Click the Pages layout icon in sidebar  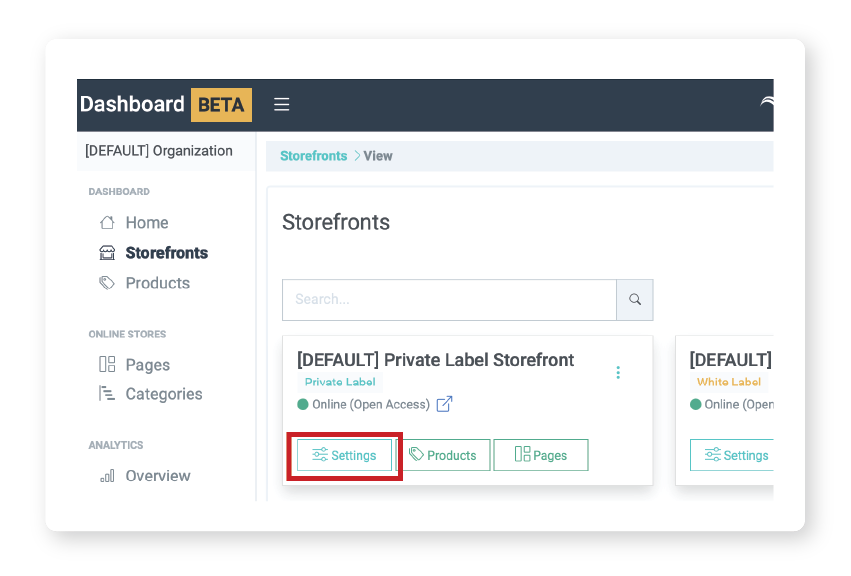(x=107, y=365)
